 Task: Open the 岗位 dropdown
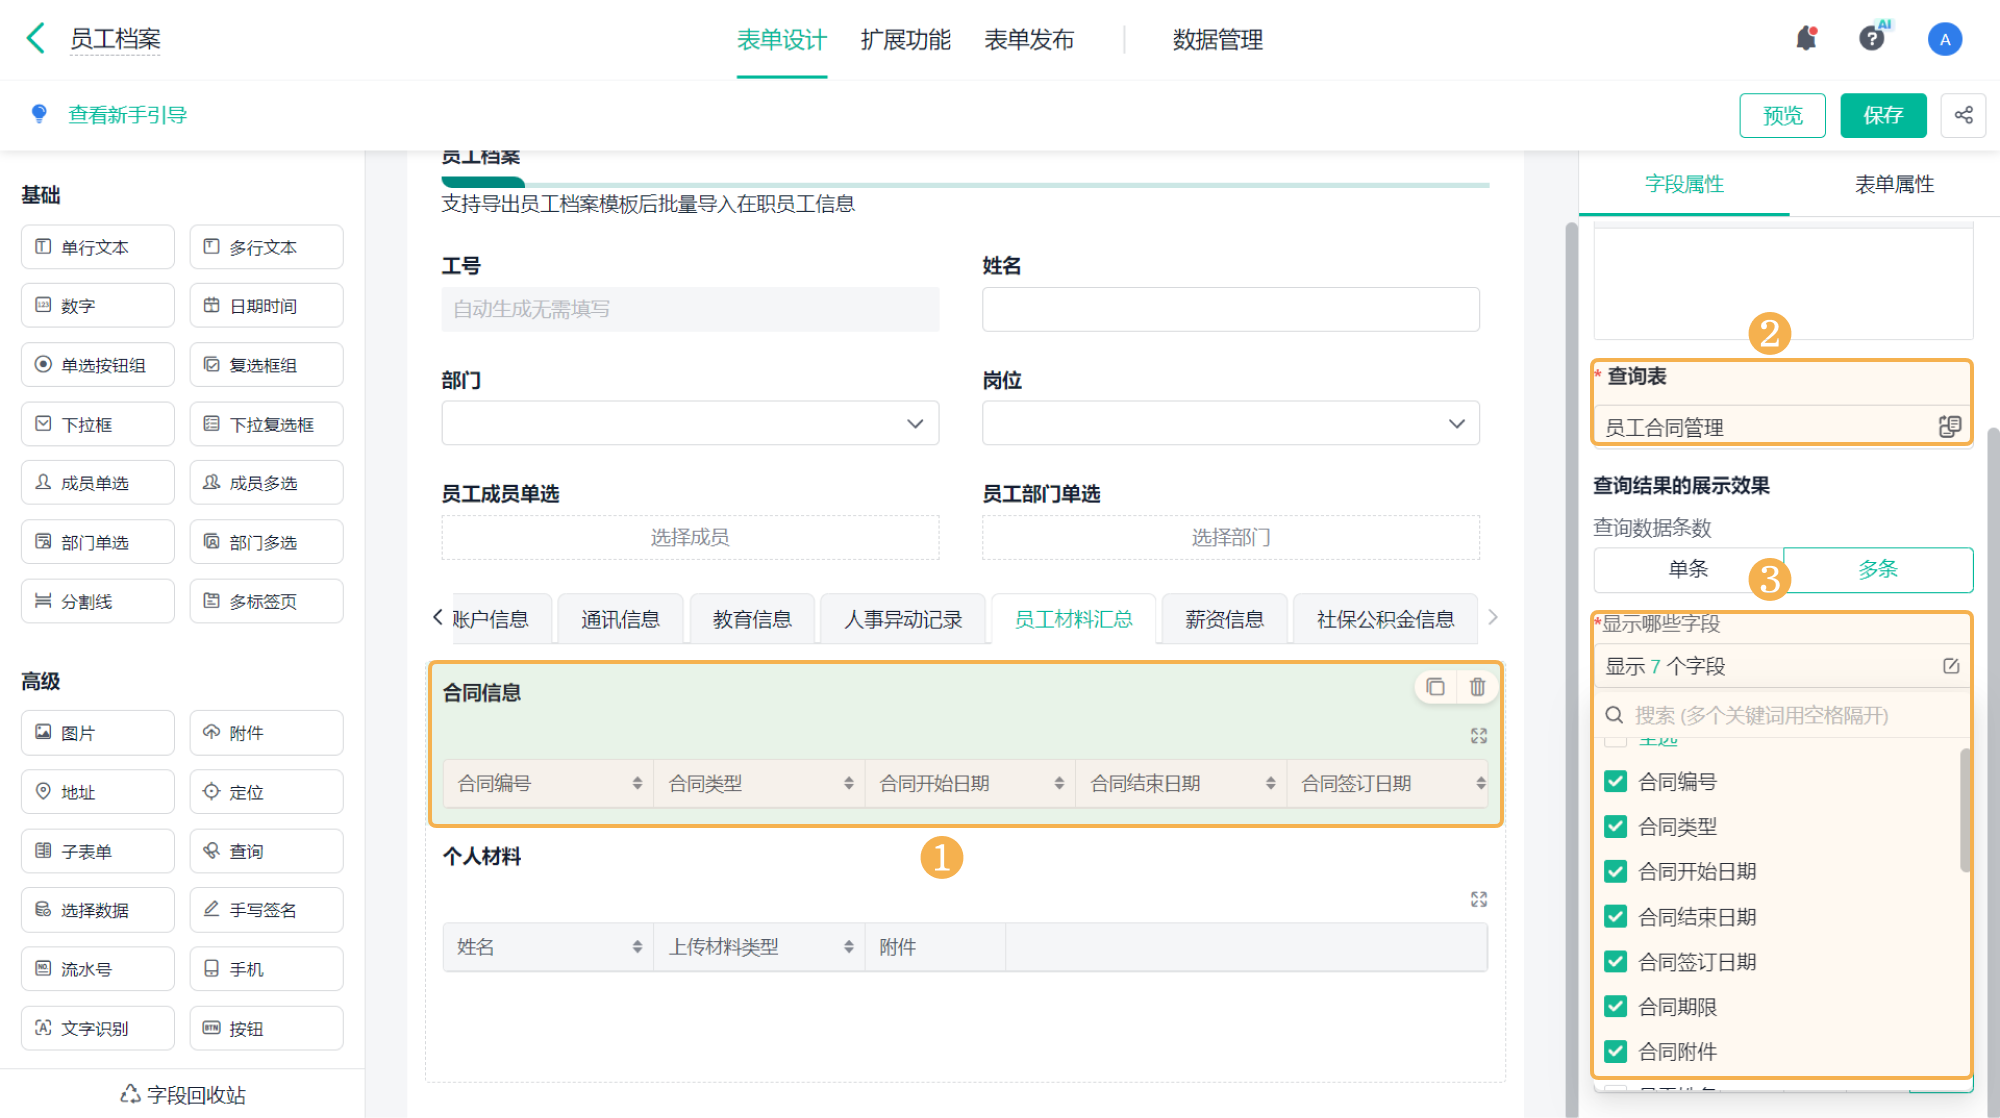(x=1230, y=424)
